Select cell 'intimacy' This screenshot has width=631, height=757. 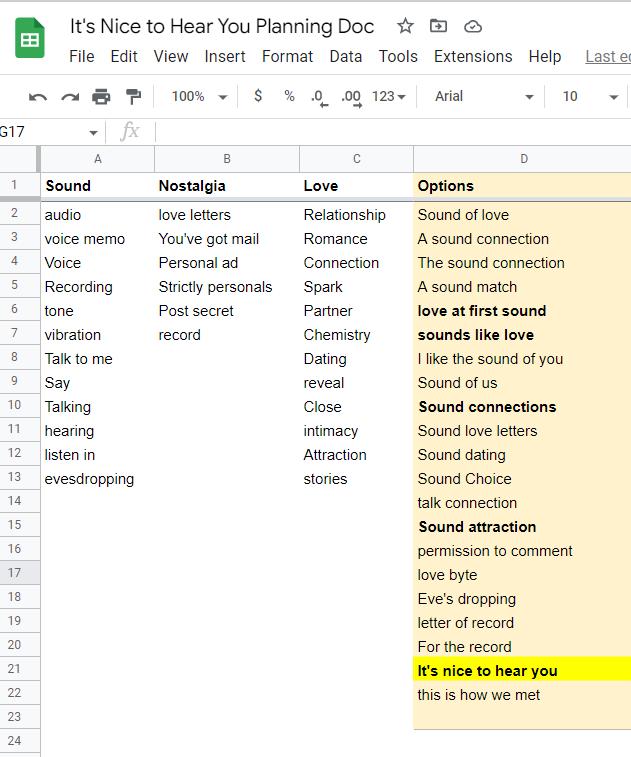[356, 431]
